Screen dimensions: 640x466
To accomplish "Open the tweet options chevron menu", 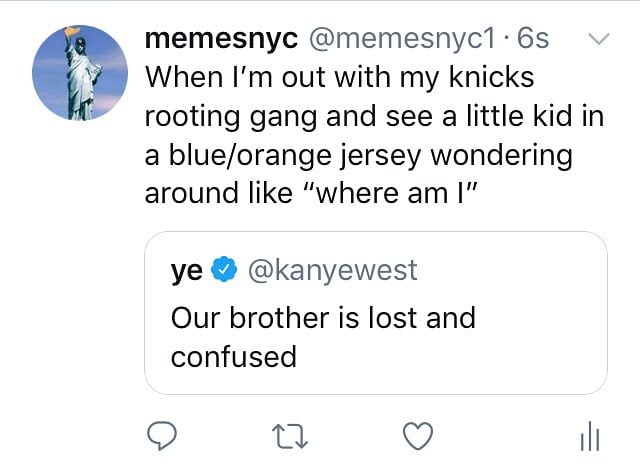I will [x=599, y=40].
